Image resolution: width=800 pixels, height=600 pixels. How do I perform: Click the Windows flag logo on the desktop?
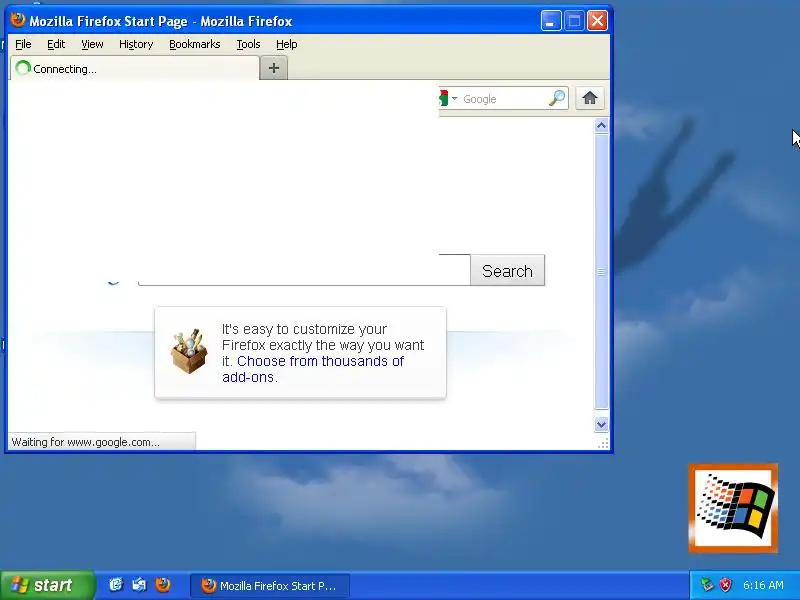click(733, 508)
